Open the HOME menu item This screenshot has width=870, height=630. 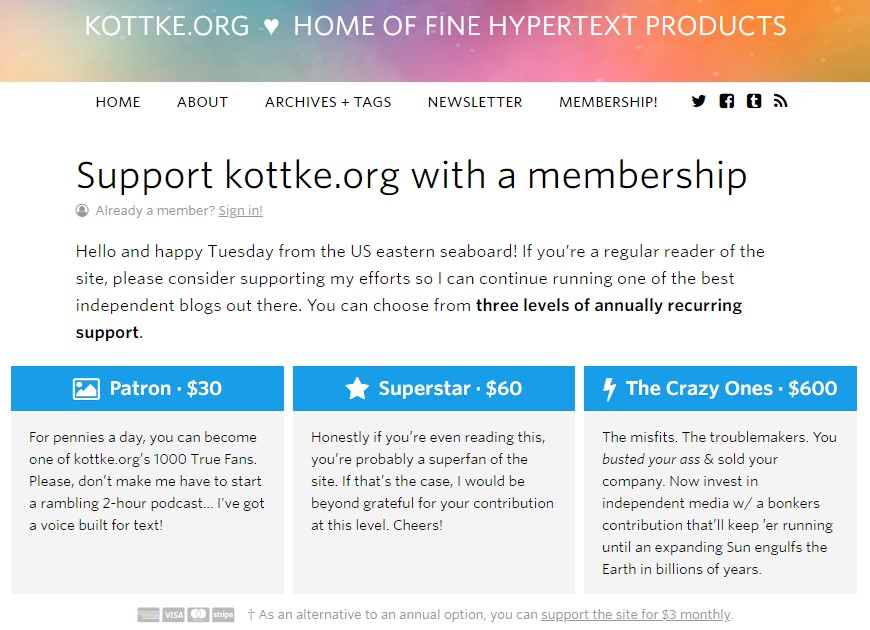pos(118,102)
